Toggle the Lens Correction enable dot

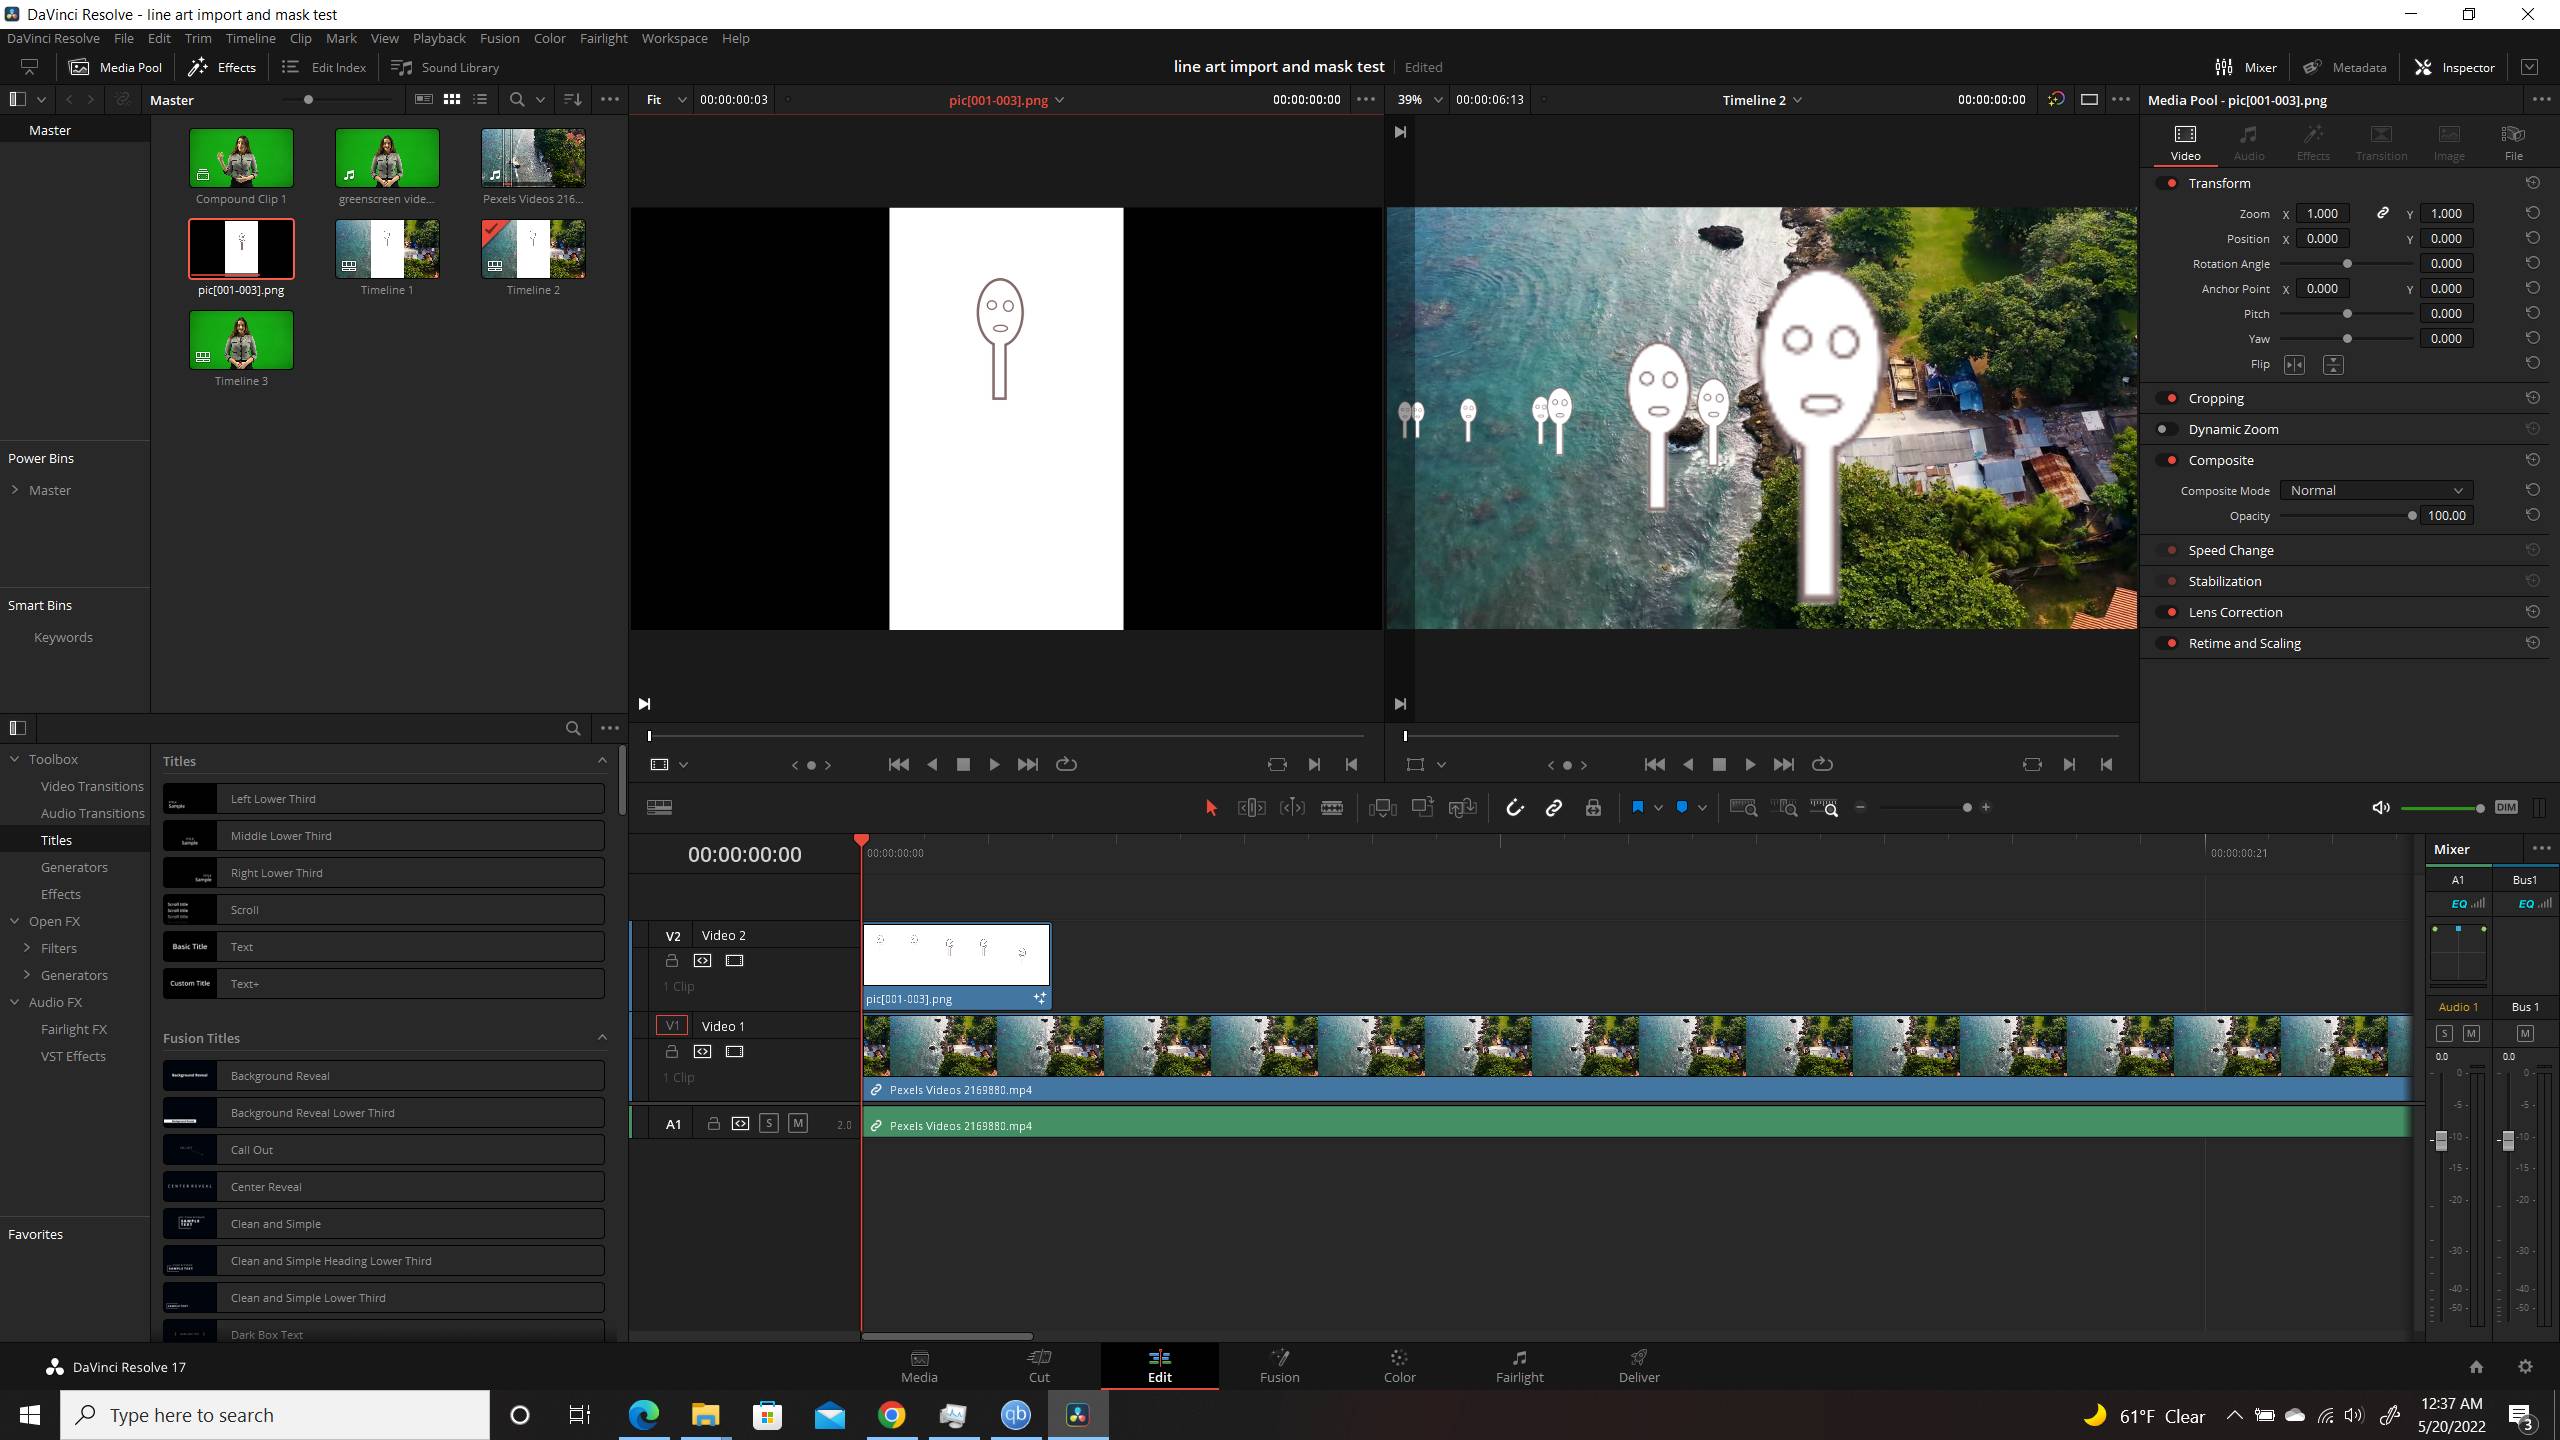[x=2169, y=612]
